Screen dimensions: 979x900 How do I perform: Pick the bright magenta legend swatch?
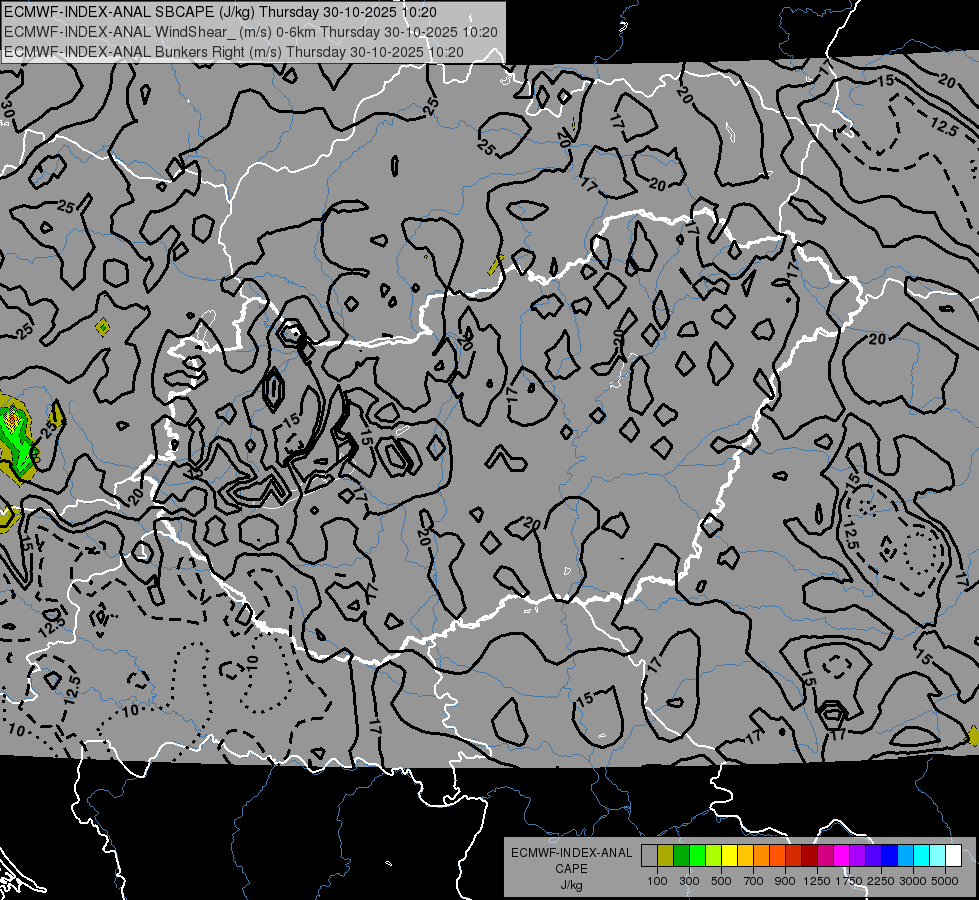(842, 856)
